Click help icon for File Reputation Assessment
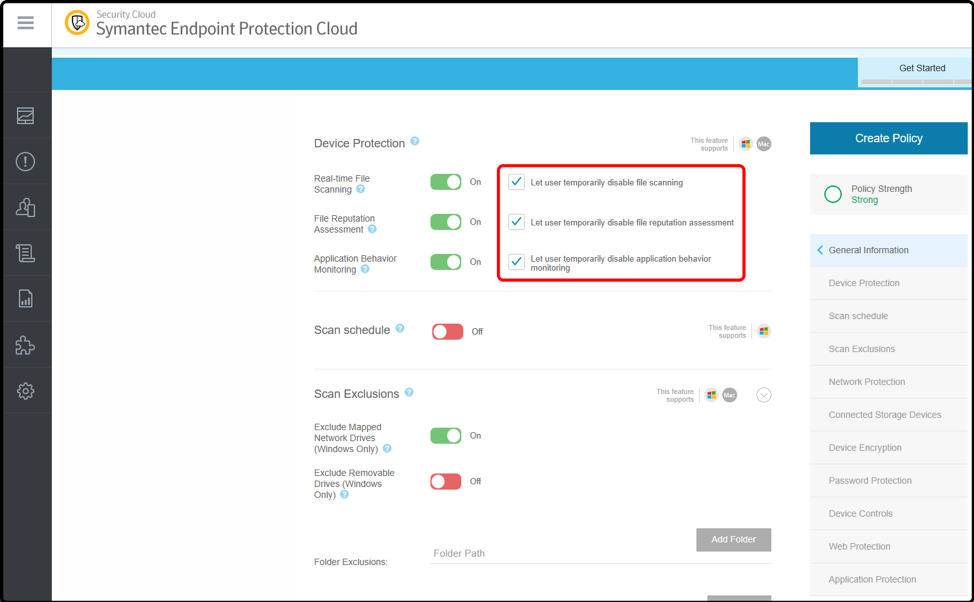Viewport: 974px width, 602px height. 372,229
